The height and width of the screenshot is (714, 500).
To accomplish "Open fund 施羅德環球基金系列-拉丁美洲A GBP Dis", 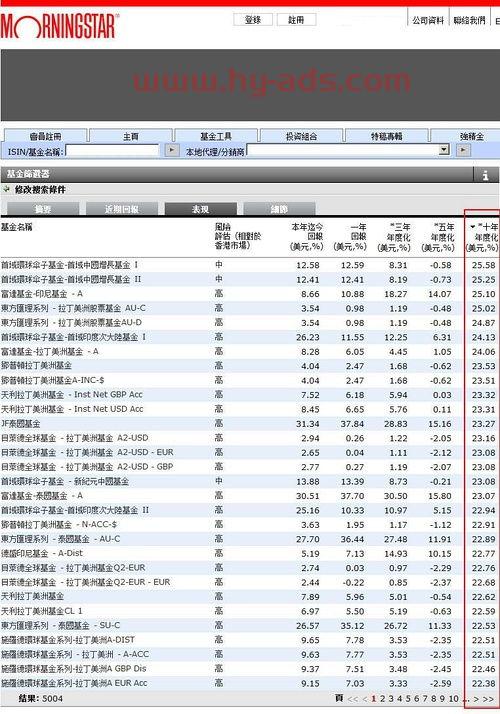I will [74, 669].
